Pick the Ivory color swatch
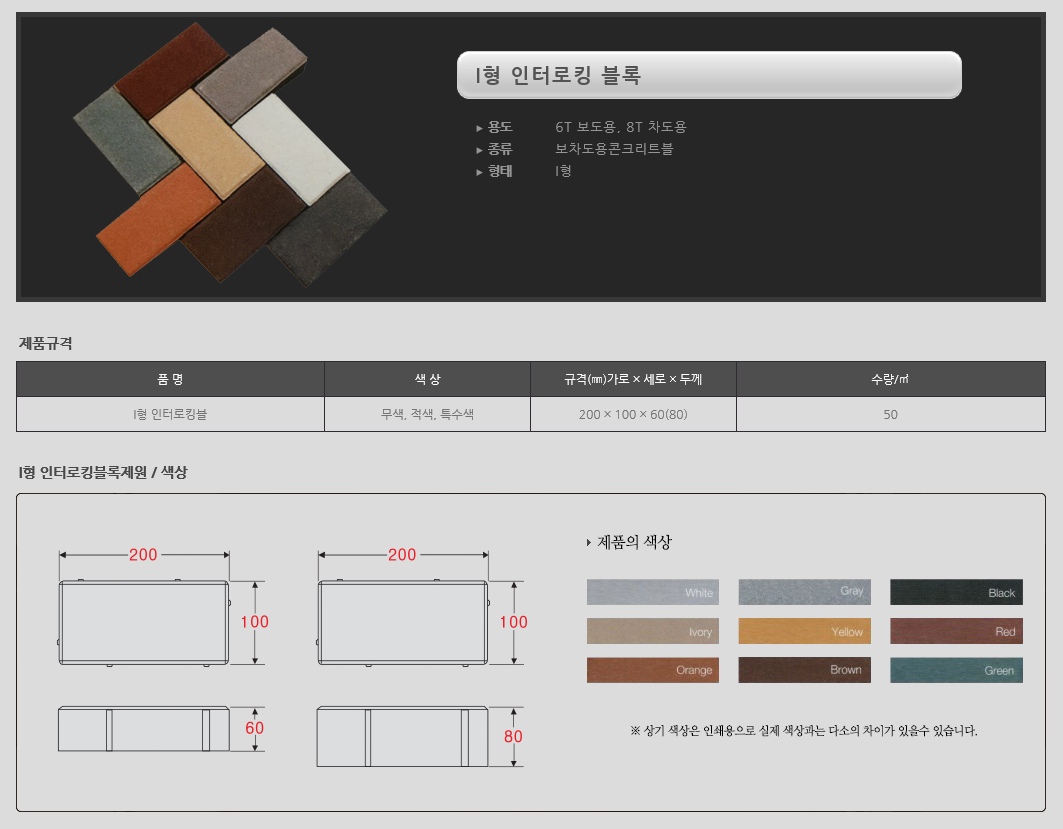The width and height of the screenshot is (1063, 829). click(x=652, y=631)
